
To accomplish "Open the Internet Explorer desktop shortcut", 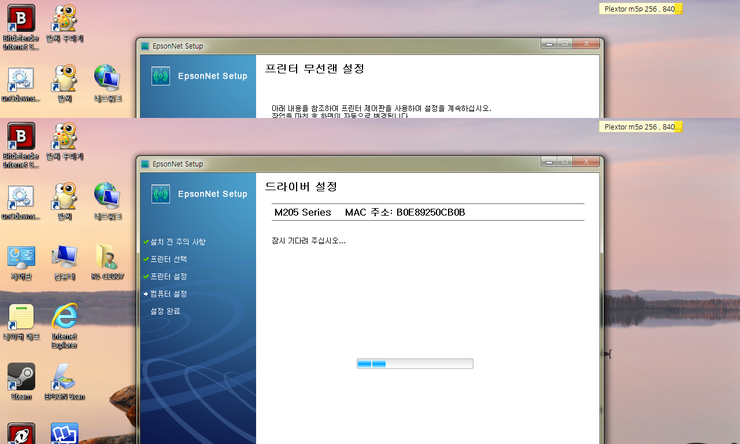I will coord(65,318).
